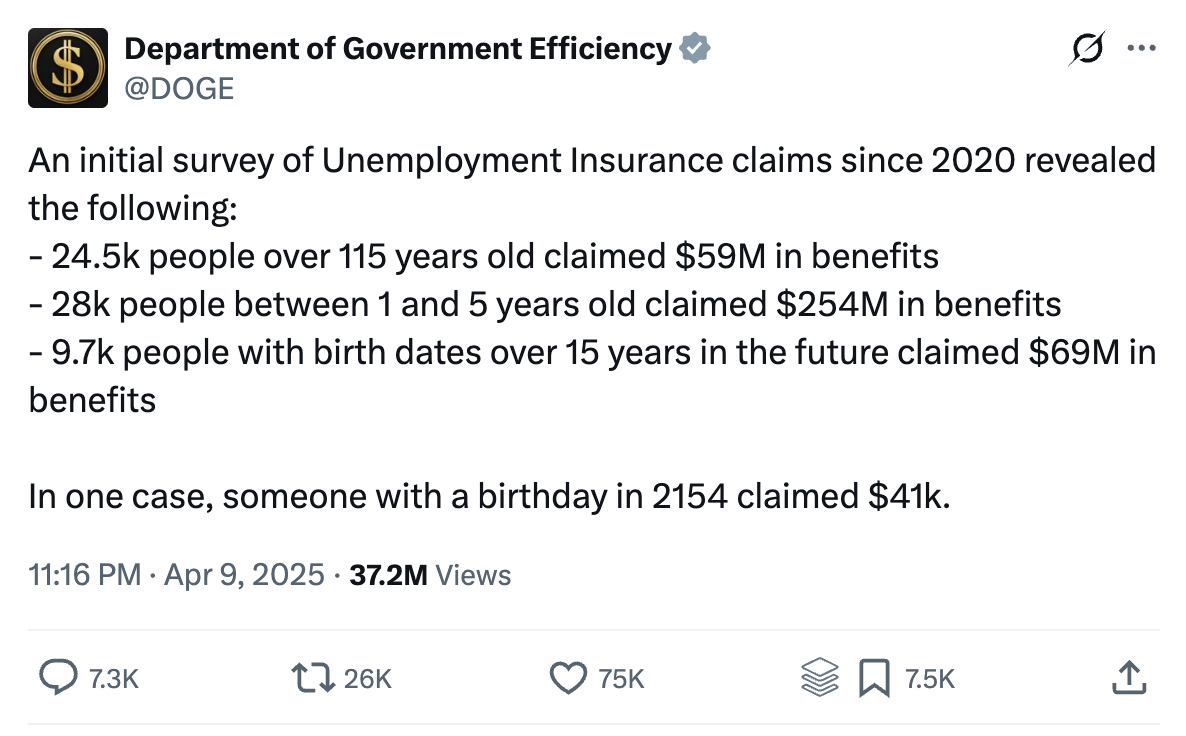
Task: Open the @DOGE handle link
Action: click(x=178, y=88)
